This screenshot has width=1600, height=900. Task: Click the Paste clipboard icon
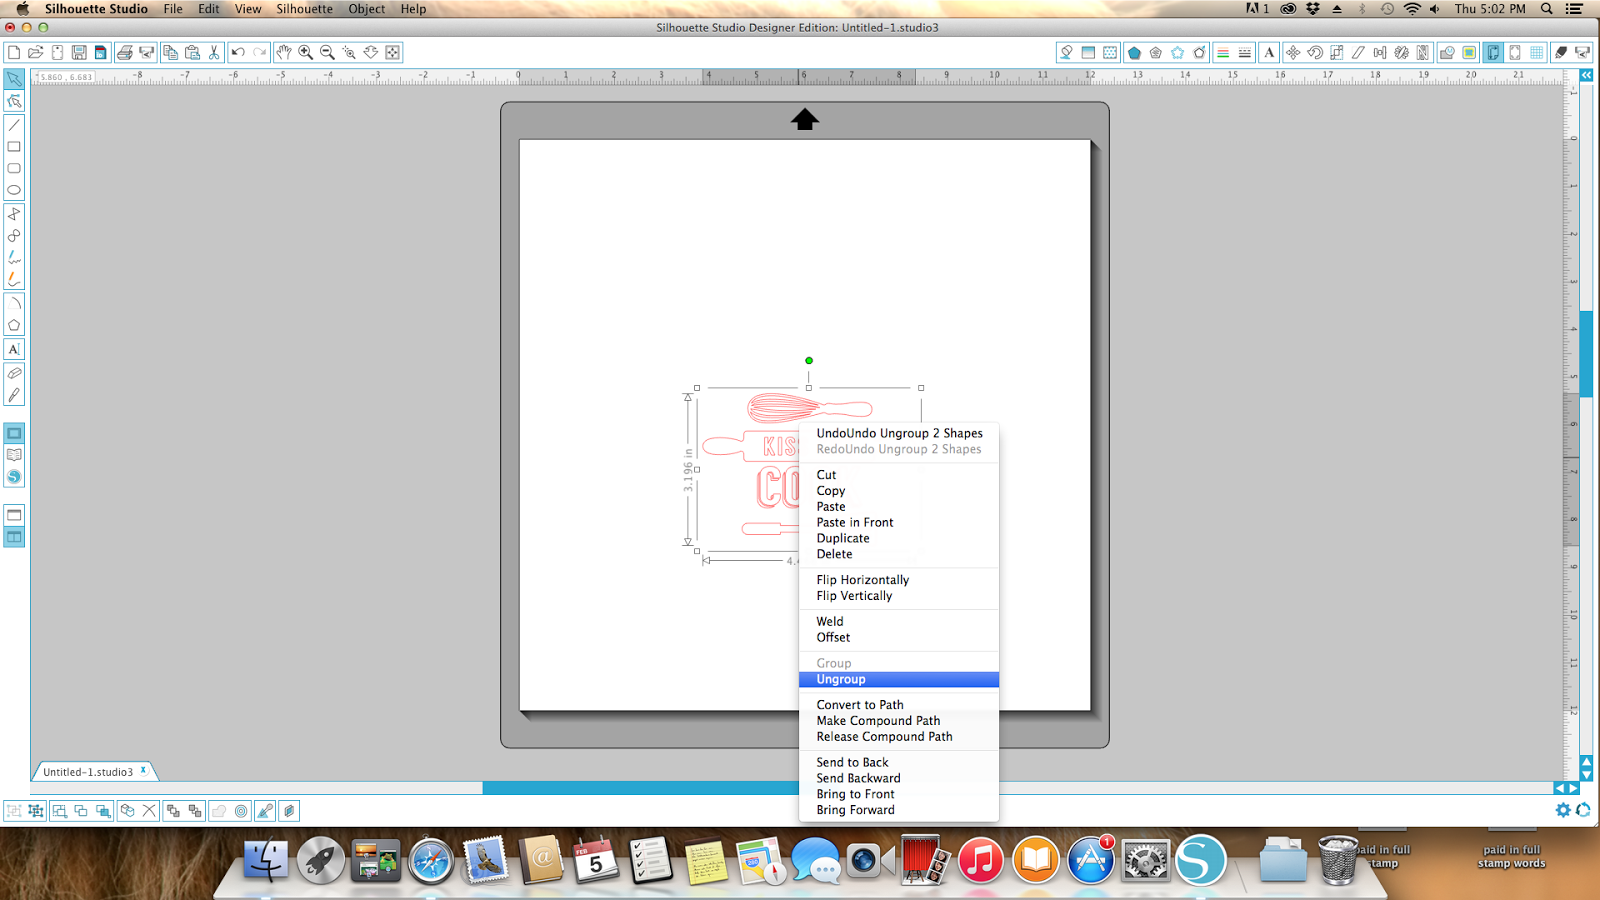[x=192, y=52]
